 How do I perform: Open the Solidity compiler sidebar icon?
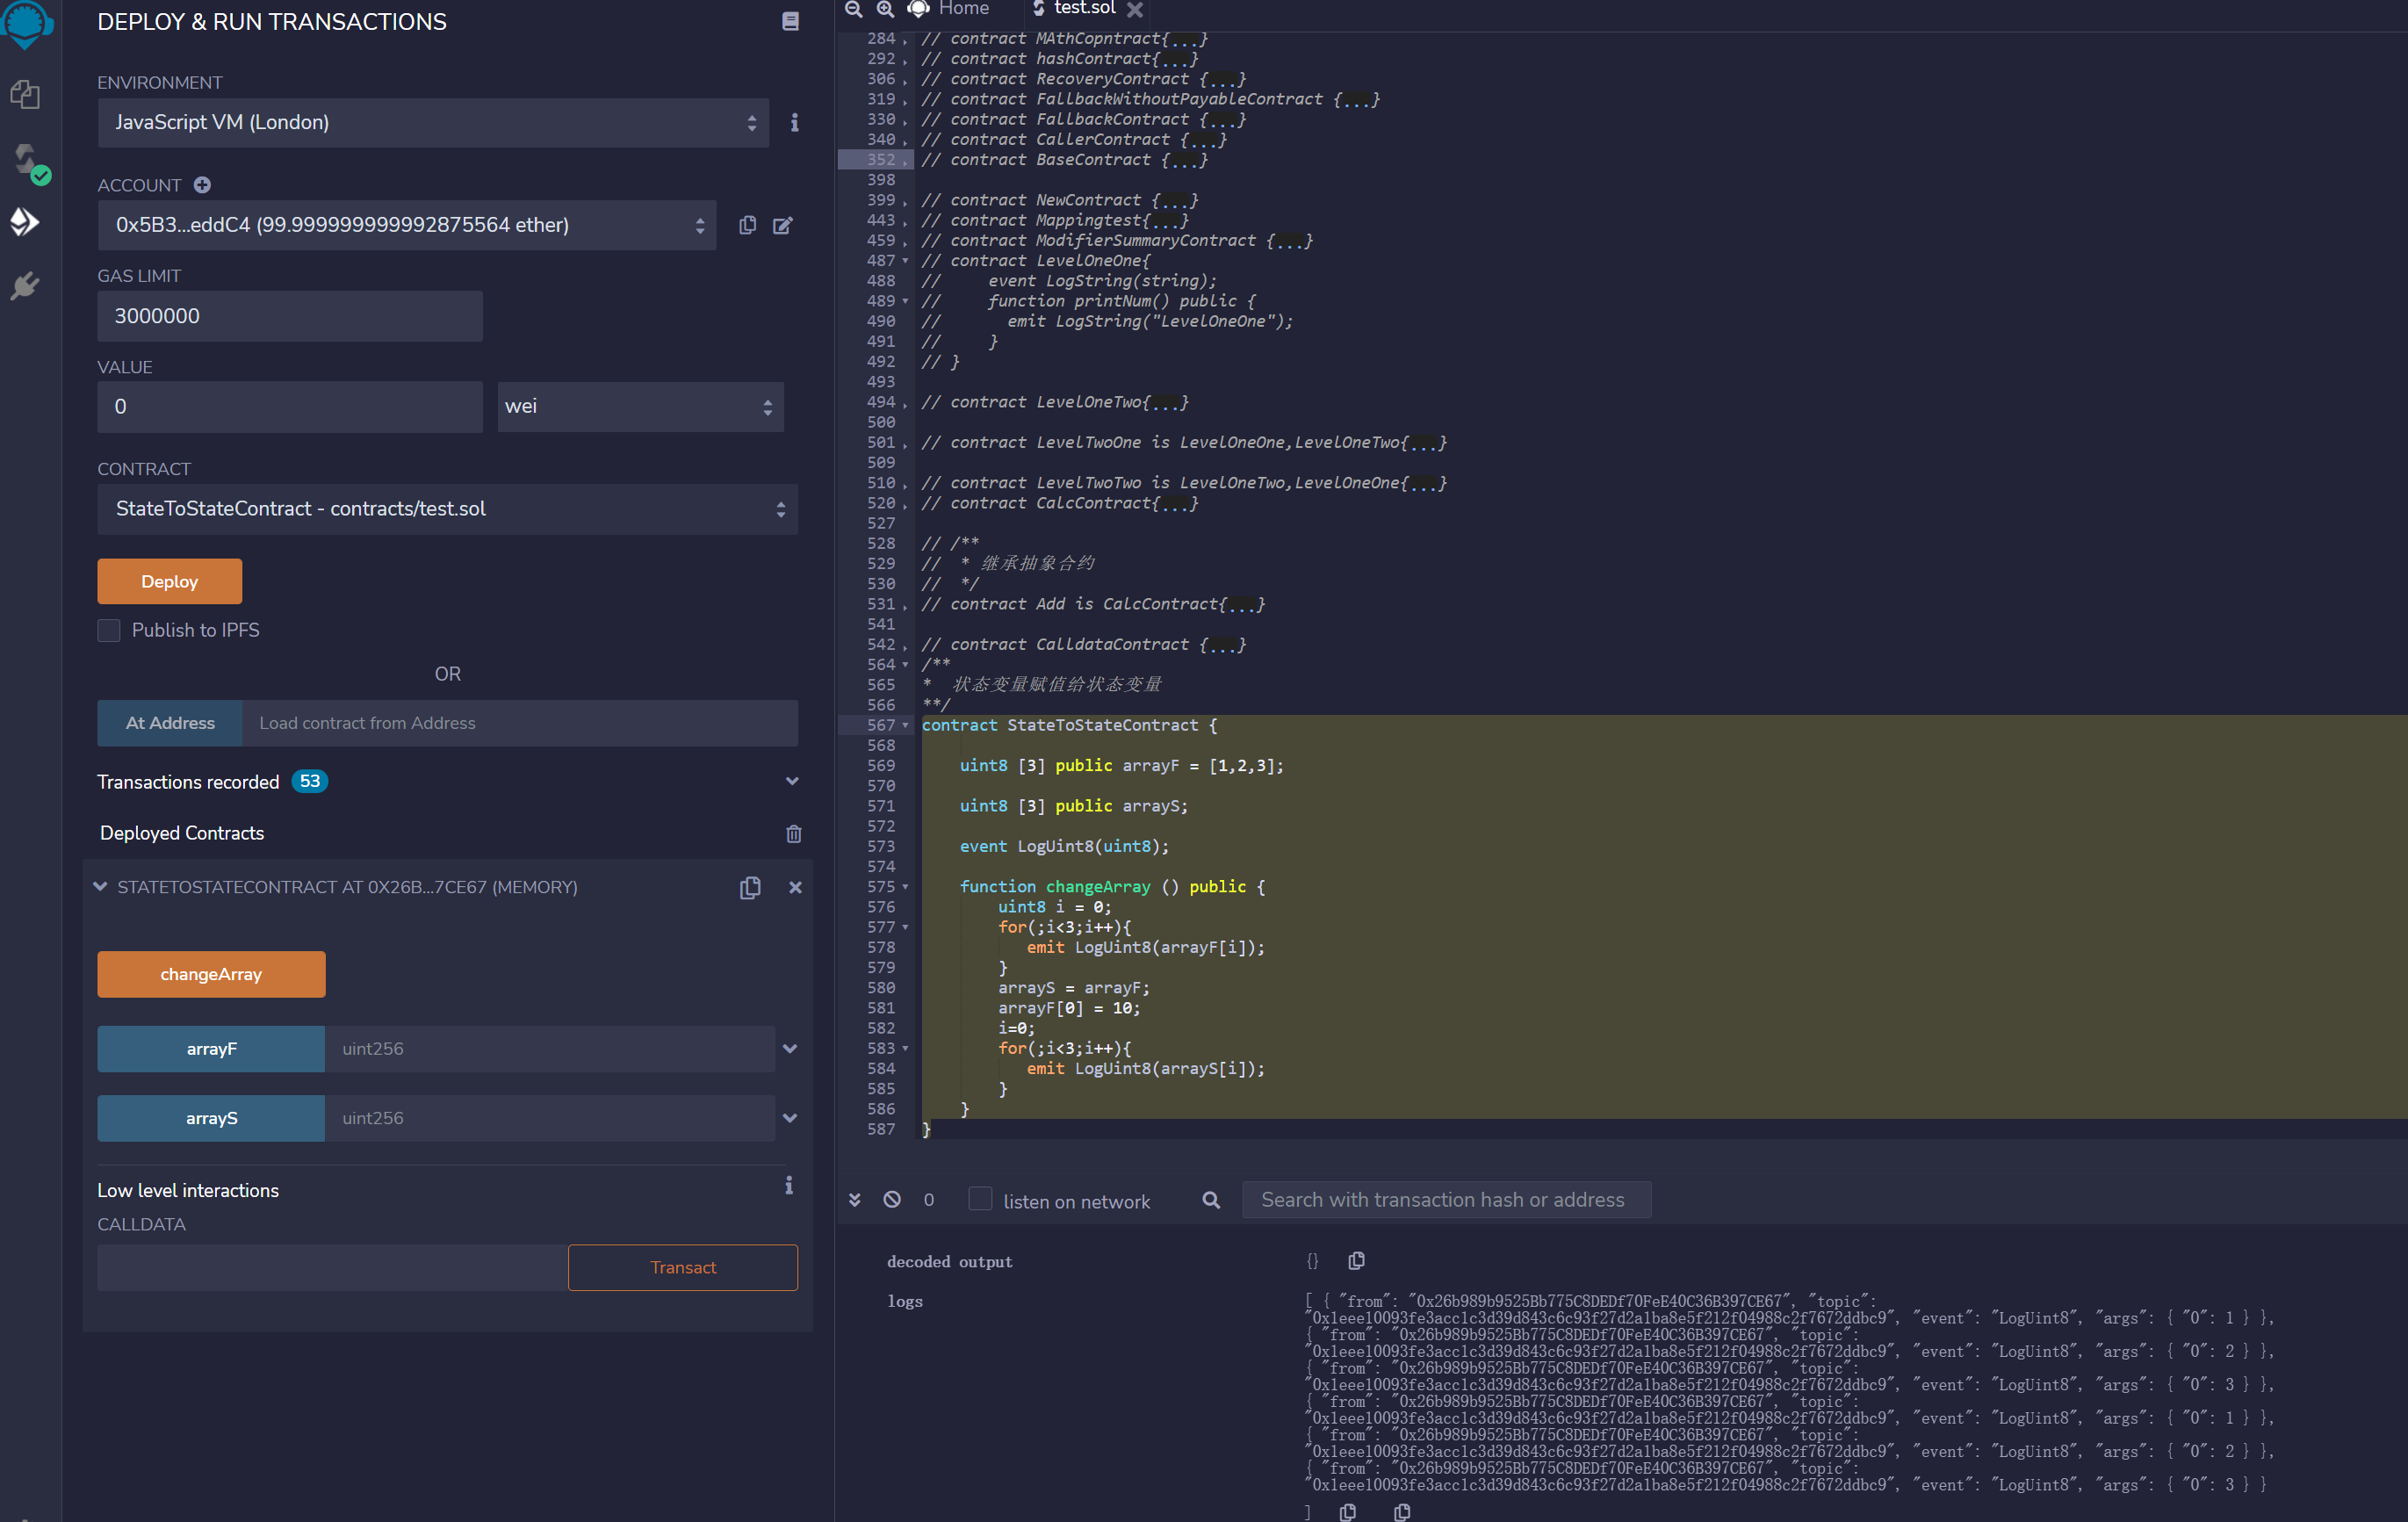pyautogui.click(x=27, y=161)
